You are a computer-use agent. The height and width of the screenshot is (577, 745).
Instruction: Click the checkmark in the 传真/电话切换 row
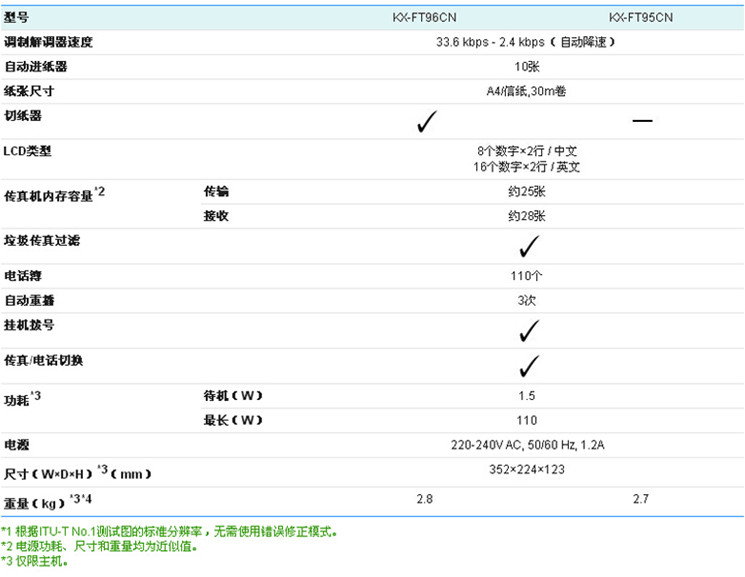coord(529,366)
